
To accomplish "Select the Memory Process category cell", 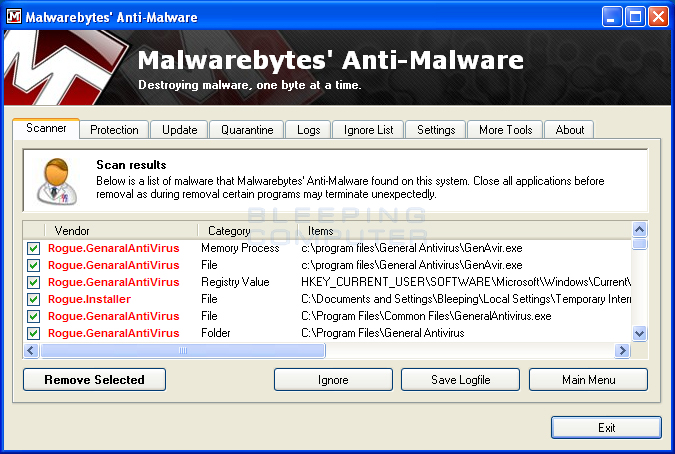I will click(x=240, y=248).
